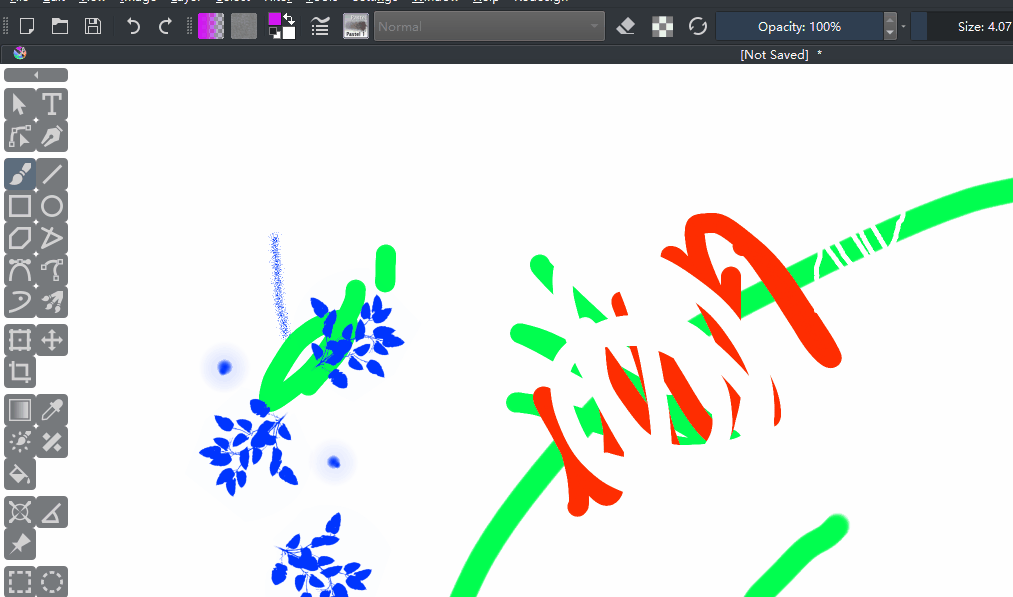This screenshot has width=1013, height=597.
Task: Select the Select Shapes arrow tool
Action: (19, 104)
